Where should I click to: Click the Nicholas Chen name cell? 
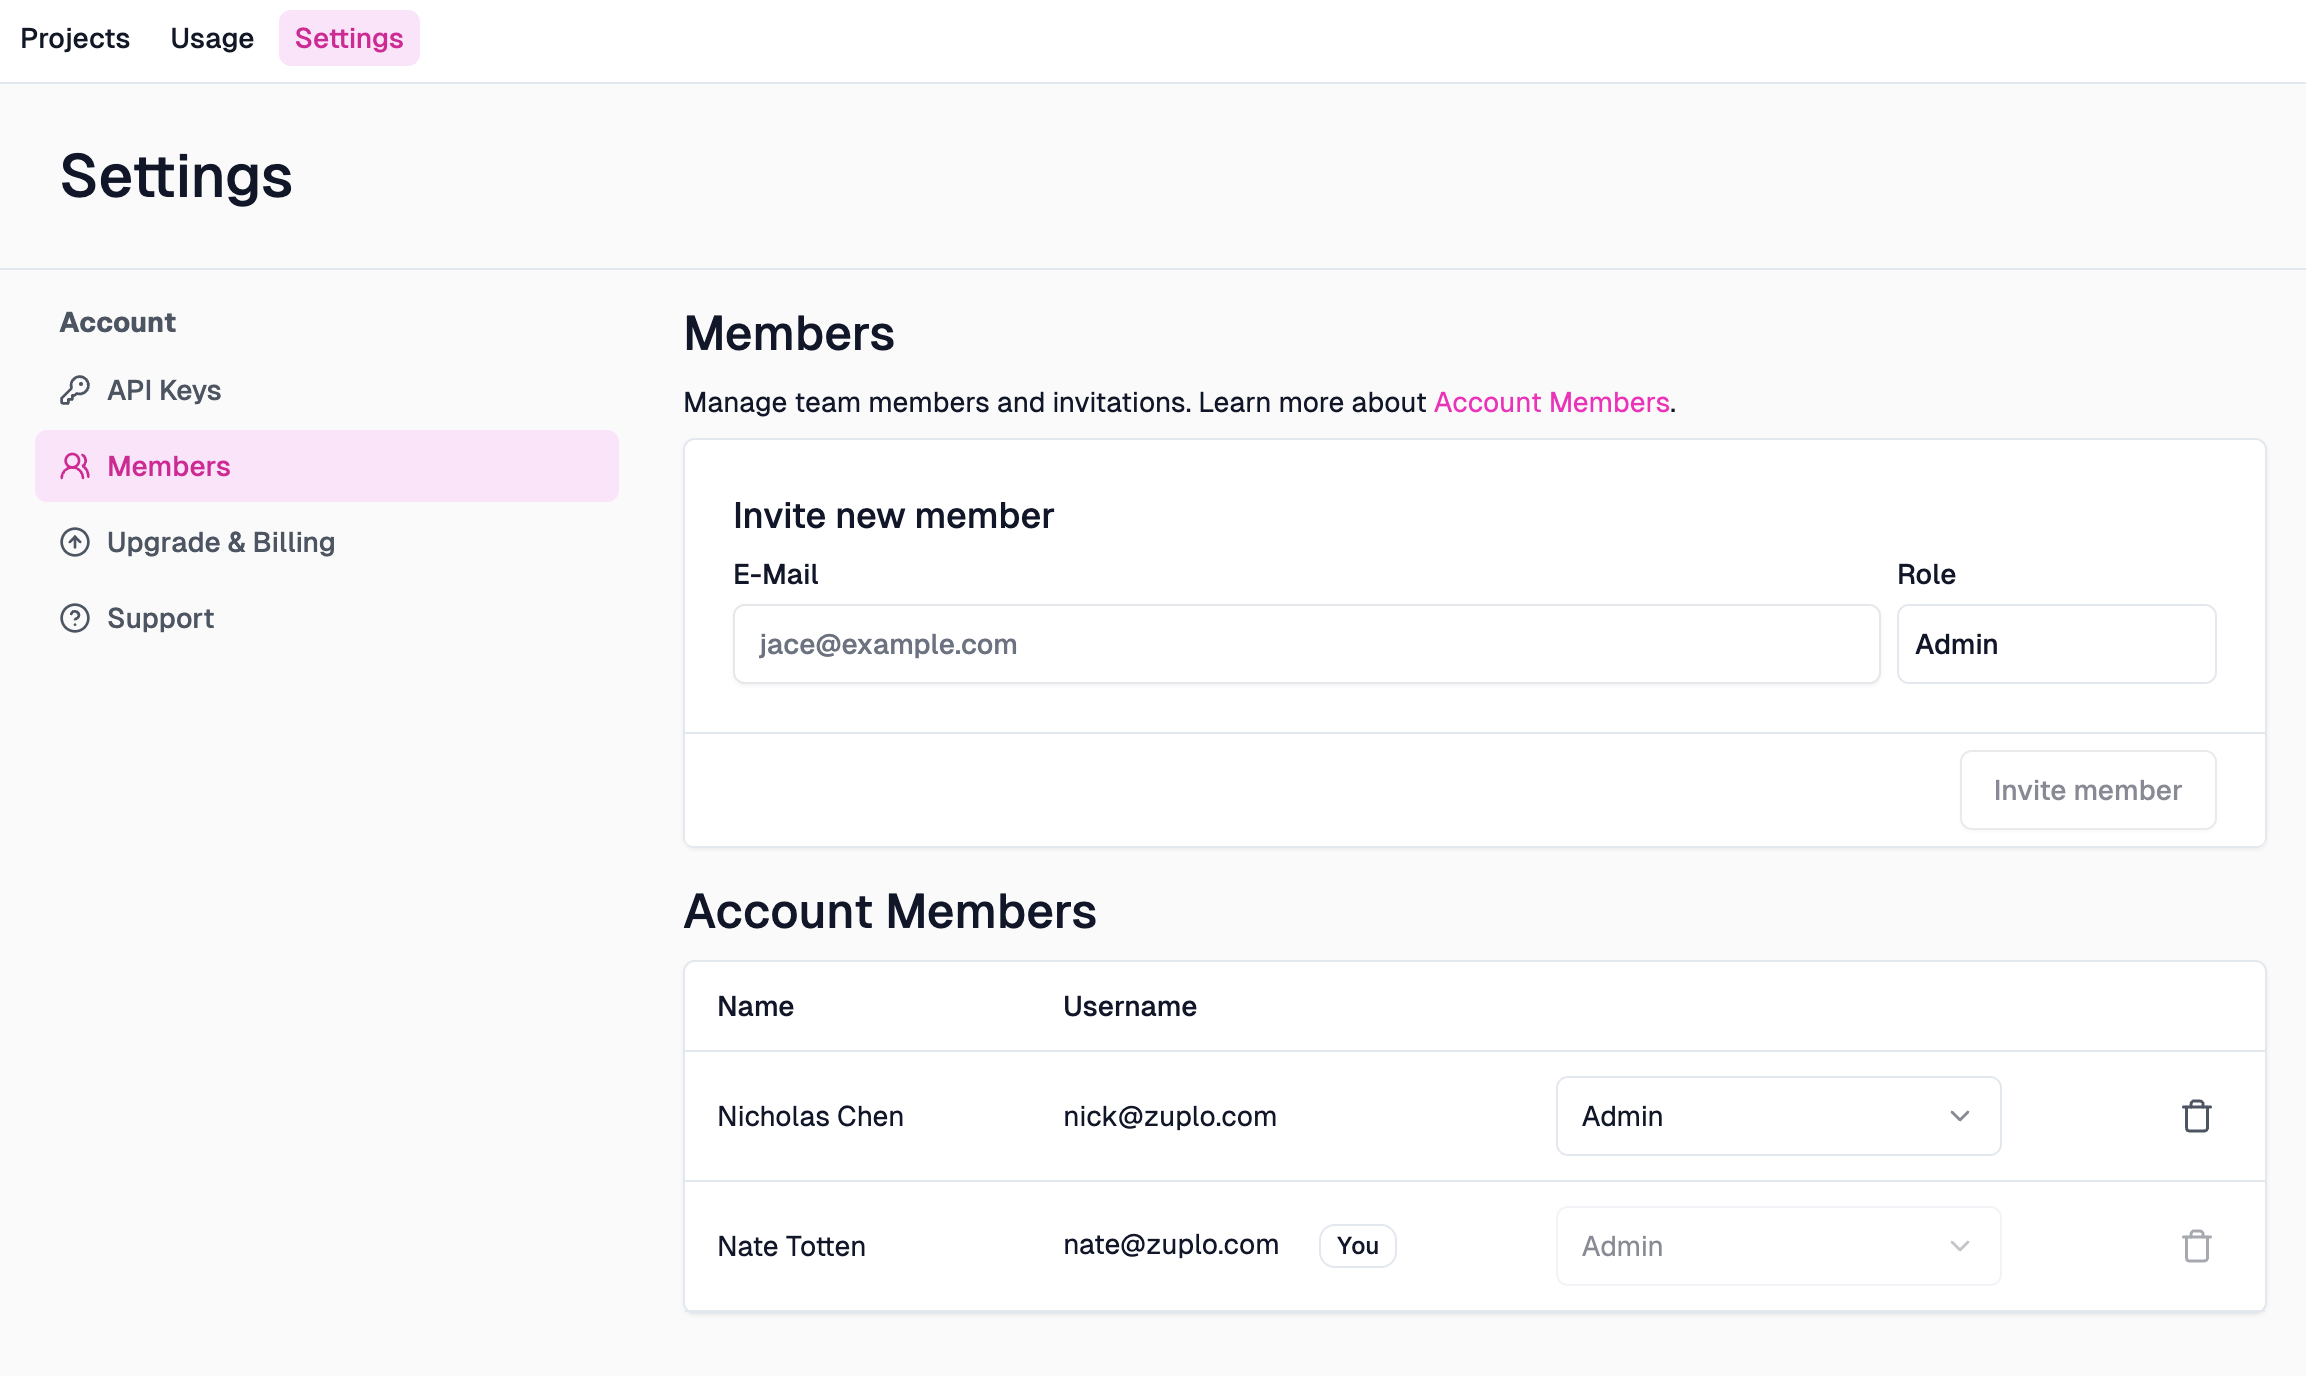coord(811,1116)
